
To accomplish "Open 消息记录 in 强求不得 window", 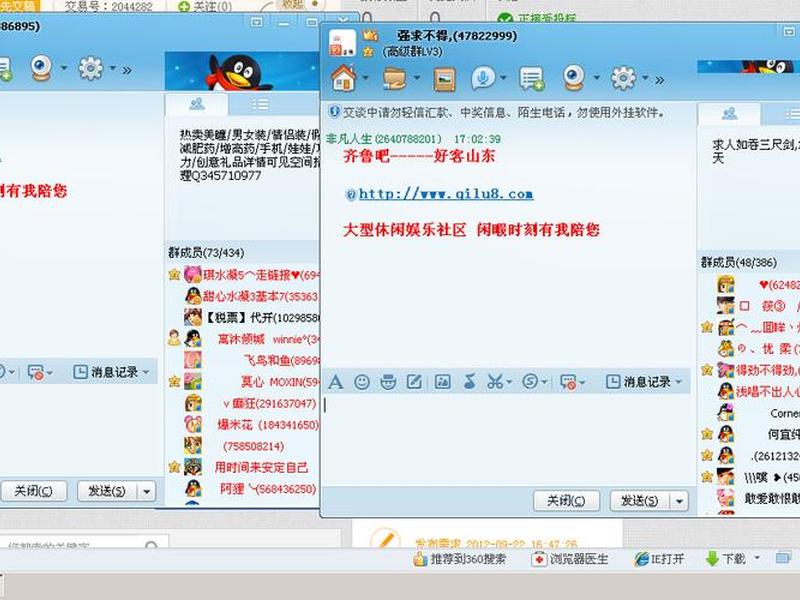I will pyautogui.click(x=644, y=382).
